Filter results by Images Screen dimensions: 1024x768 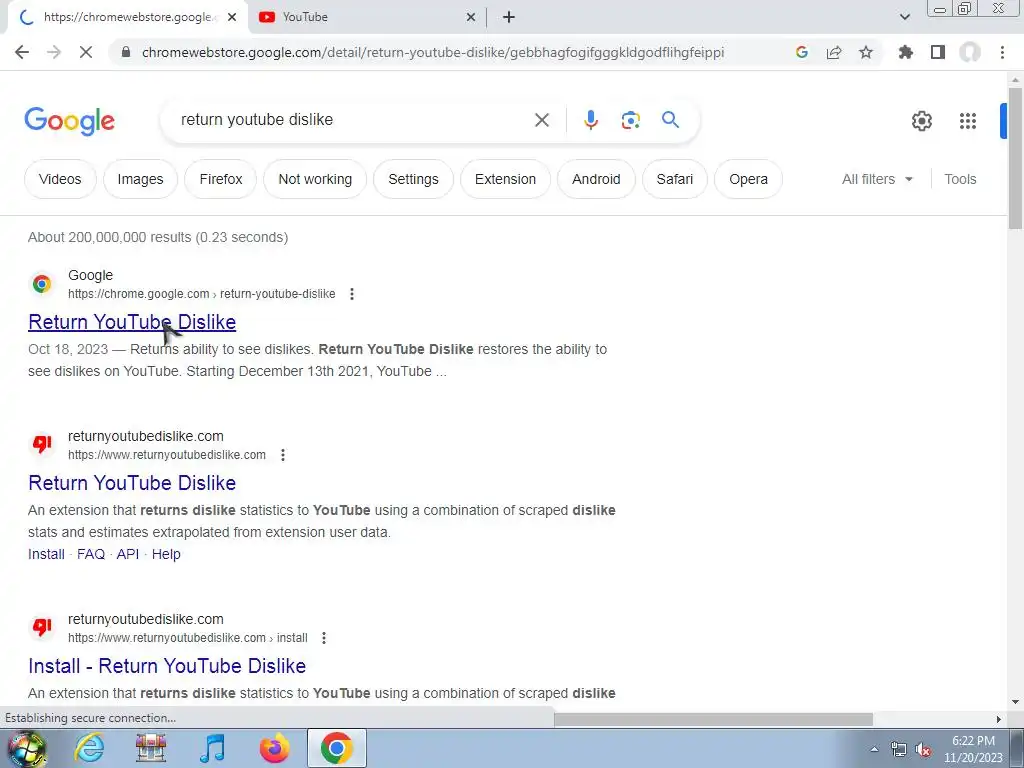(140, 179)
